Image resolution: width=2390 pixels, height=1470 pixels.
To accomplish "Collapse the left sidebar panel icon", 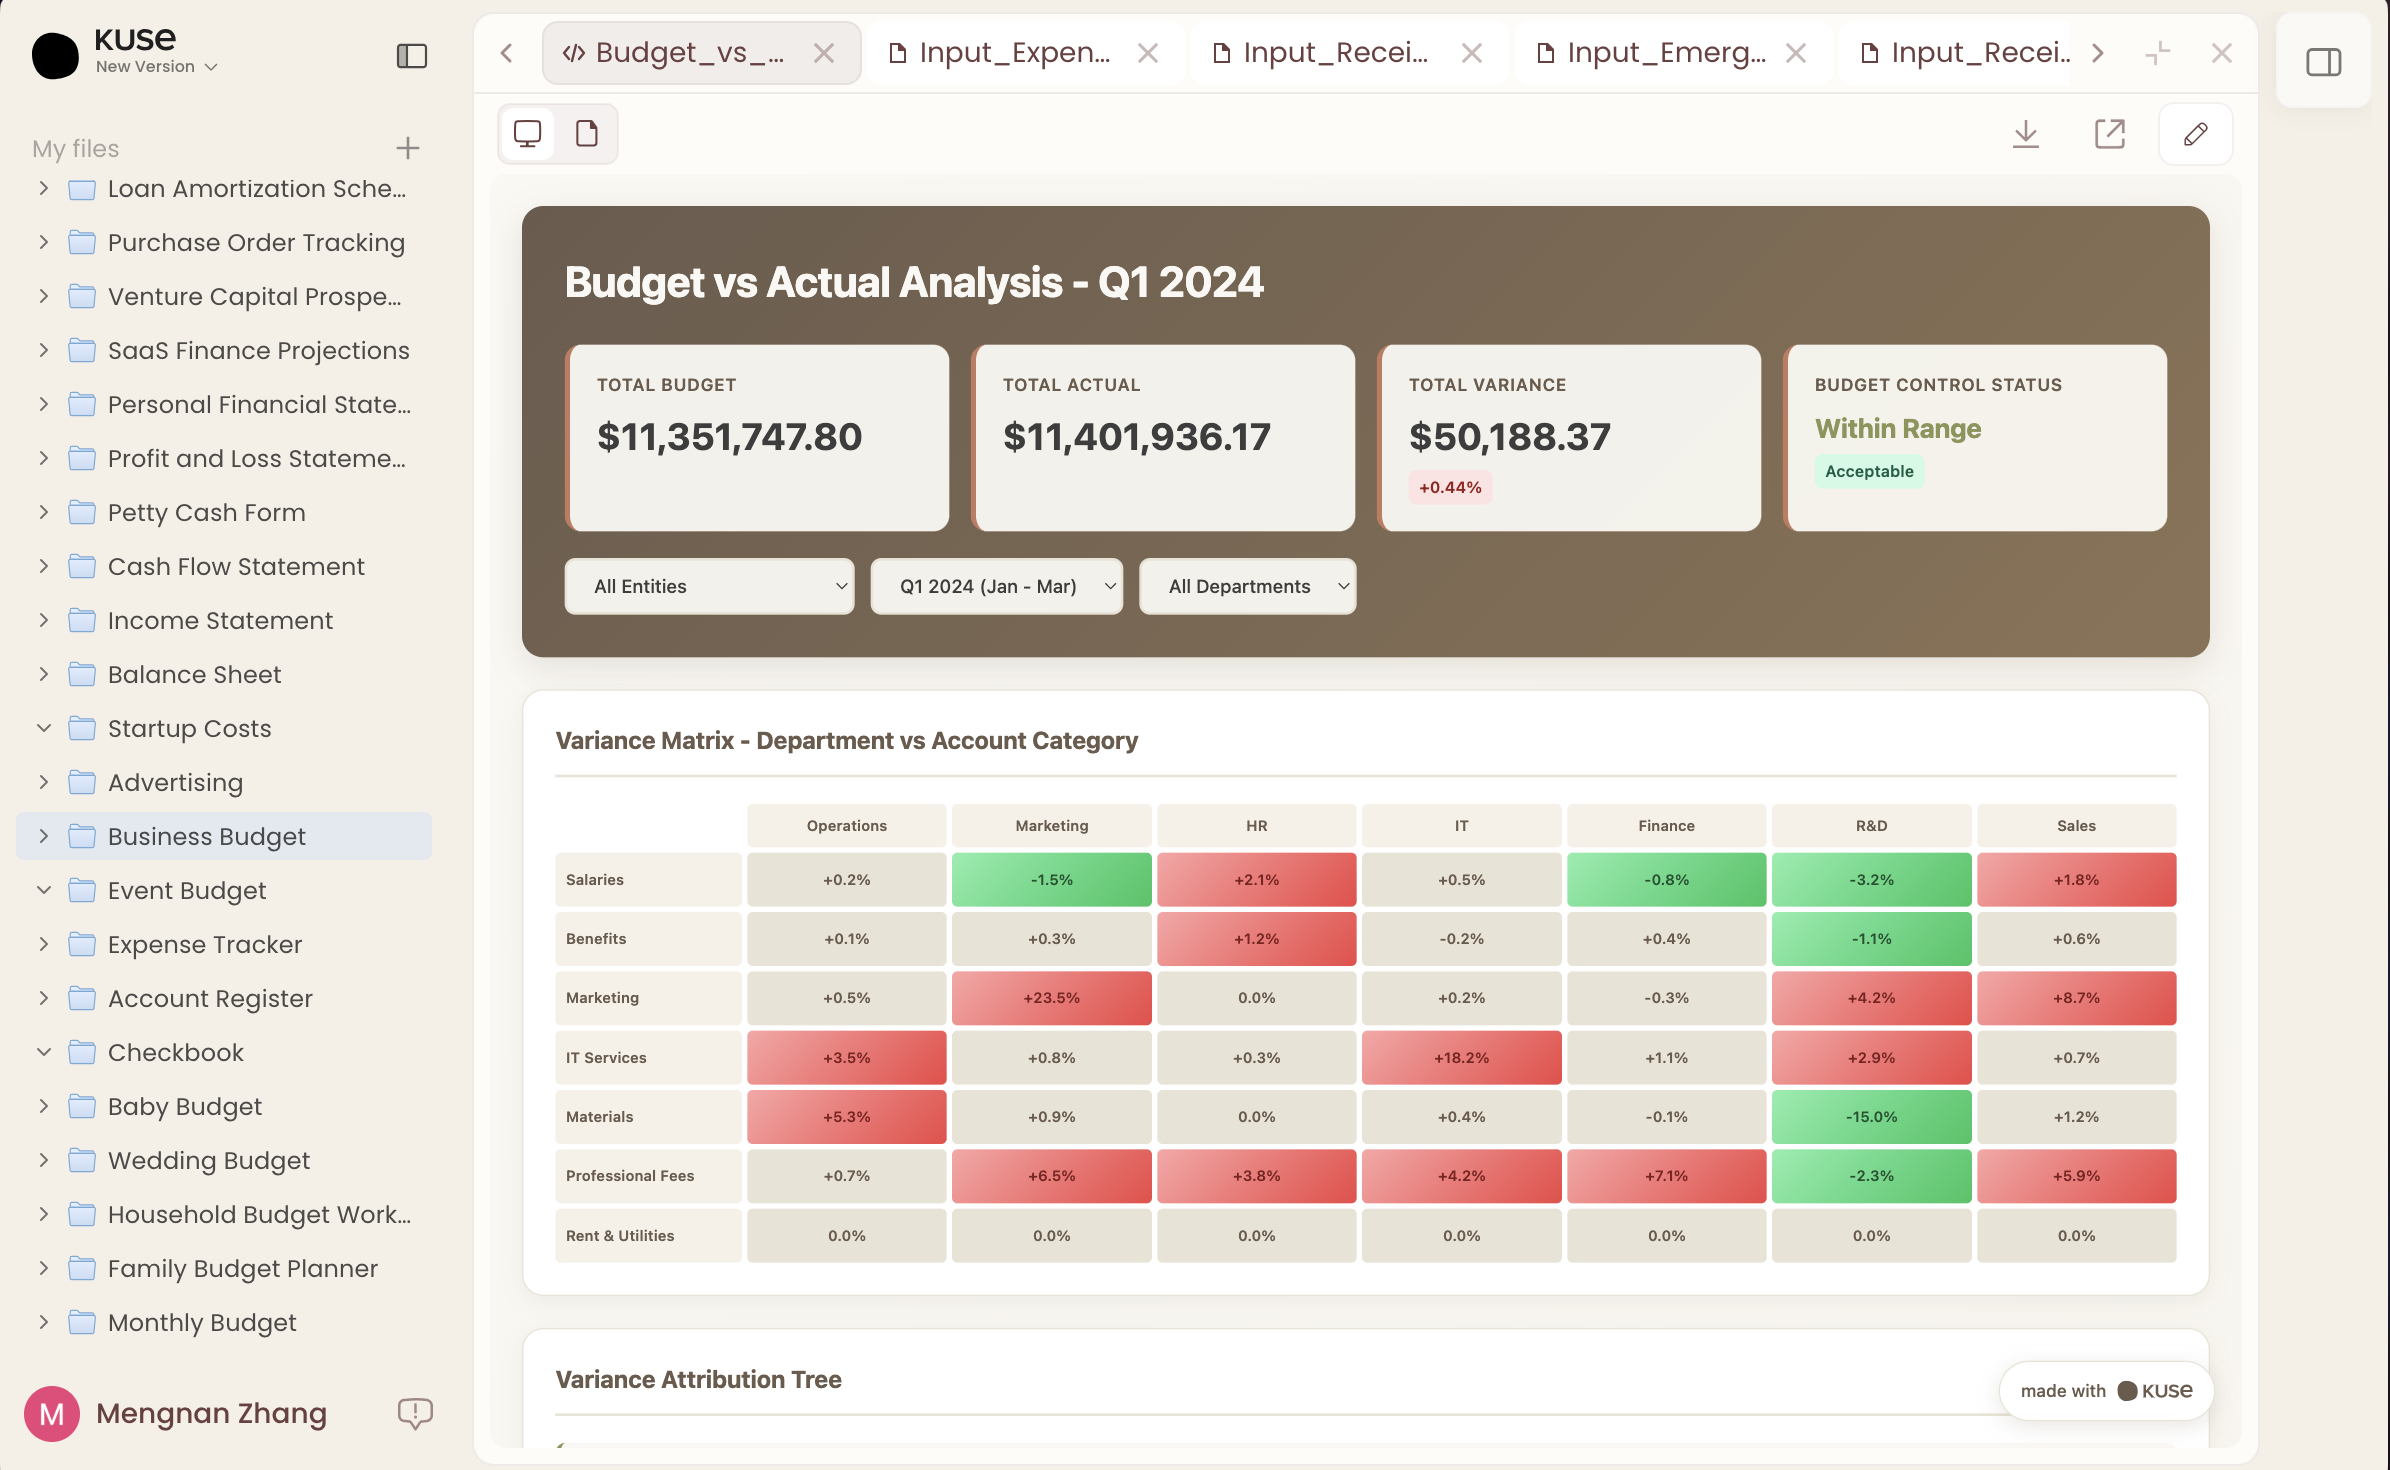I will pos(412,56).
